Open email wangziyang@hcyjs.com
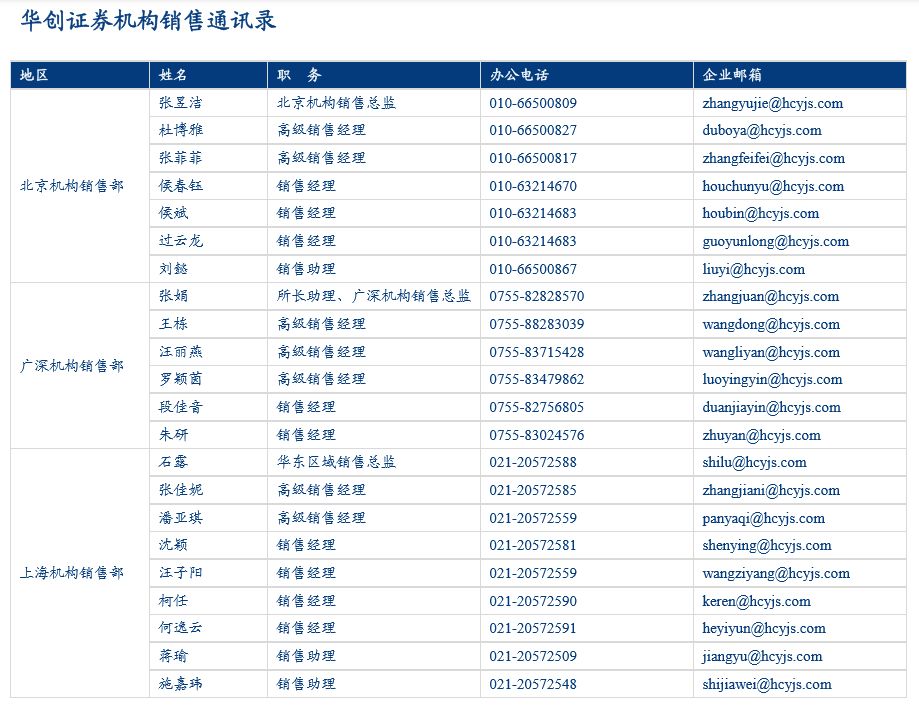 (x=776, y=574)
